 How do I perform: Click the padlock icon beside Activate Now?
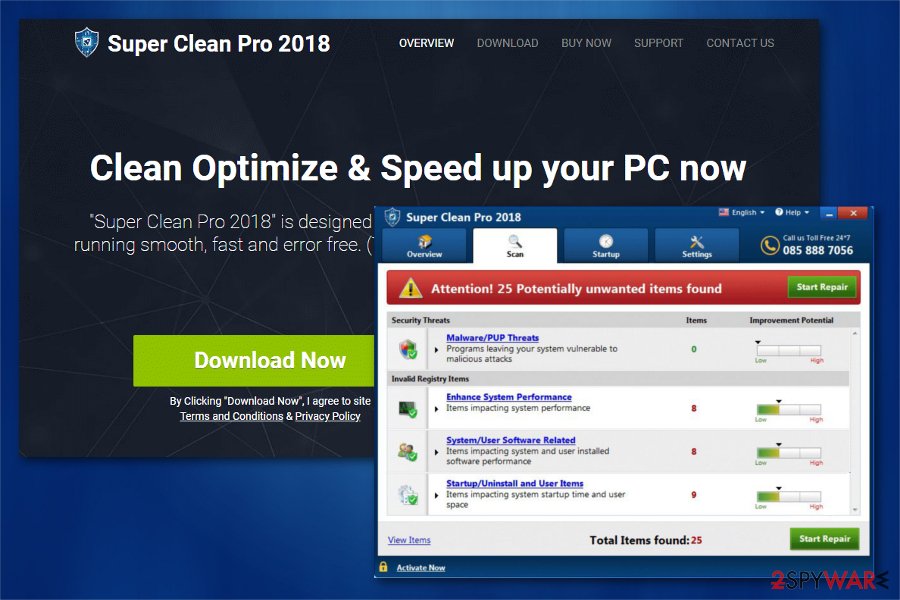383,567
